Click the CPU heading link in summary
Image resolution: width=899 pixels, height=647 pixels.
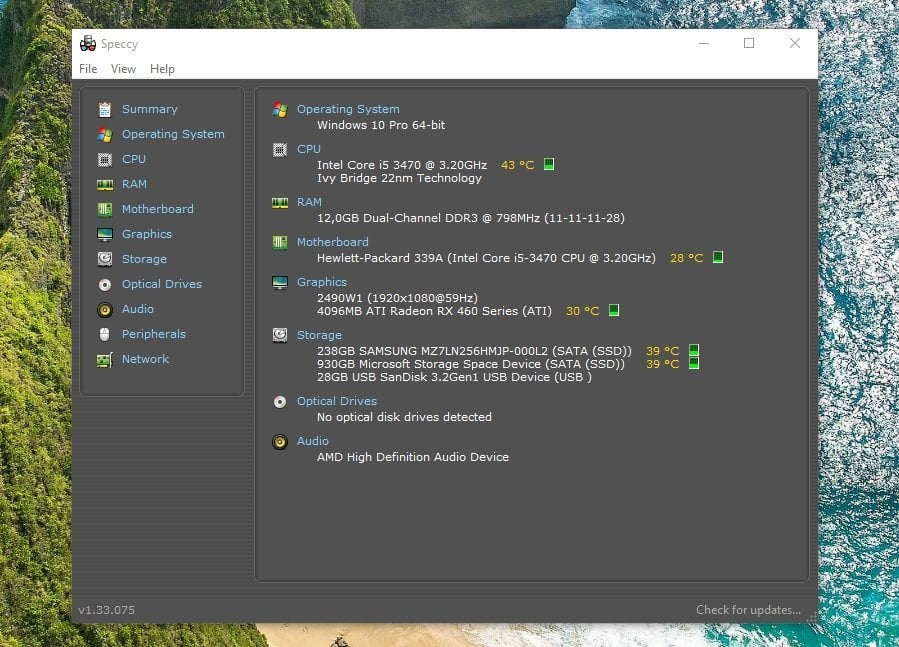pyautogui.click(x=308, y=149)
